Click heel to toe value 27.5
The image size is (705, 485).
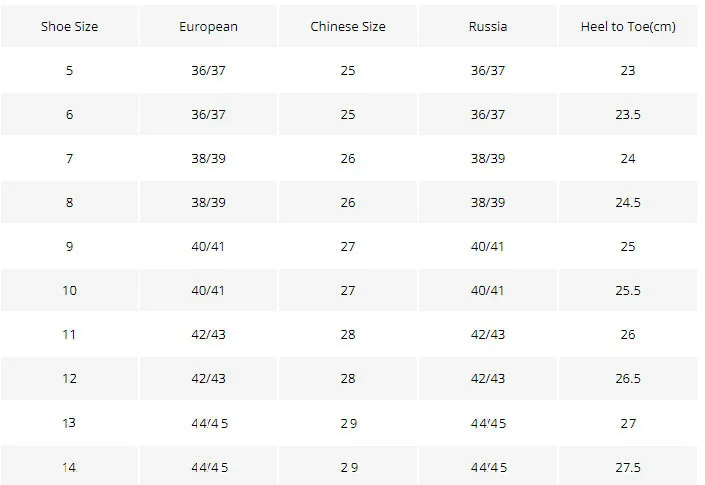[628, 467]
